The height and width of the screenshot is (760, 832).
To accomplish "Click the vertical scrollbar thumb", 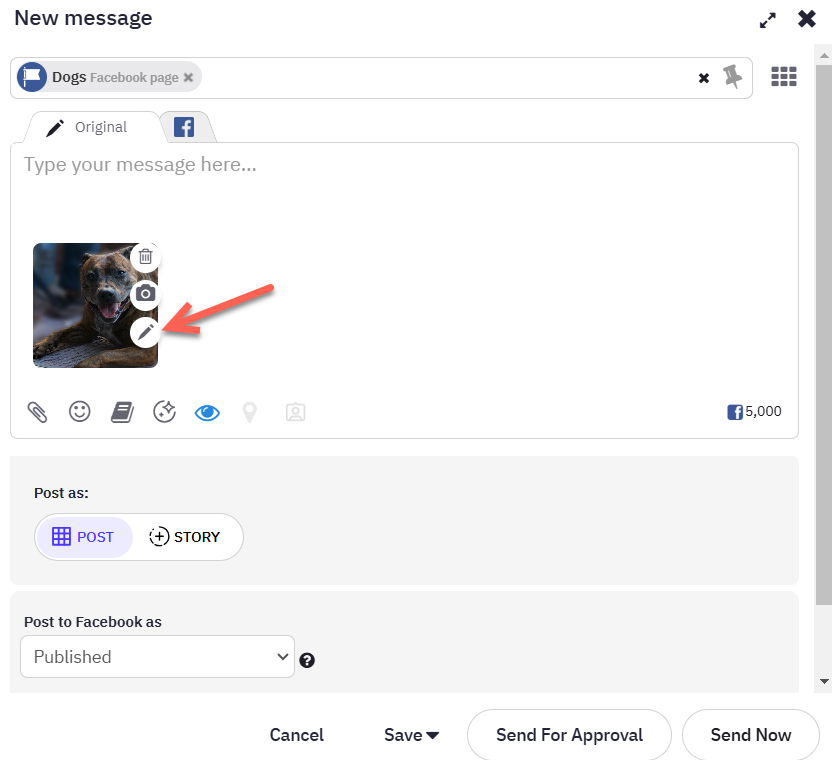I will [x=824, y=334].
